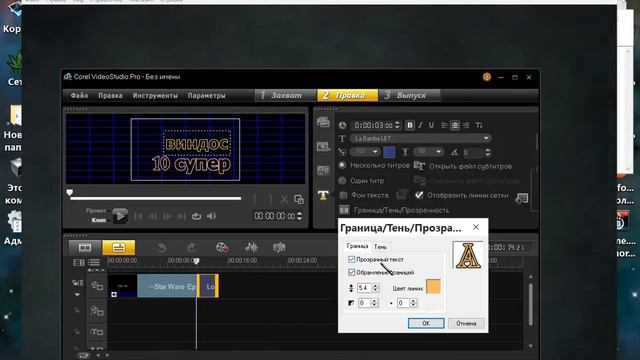The image size is (640, 360).
Task: Play the clip in preview
Action: tap(120, 216)
